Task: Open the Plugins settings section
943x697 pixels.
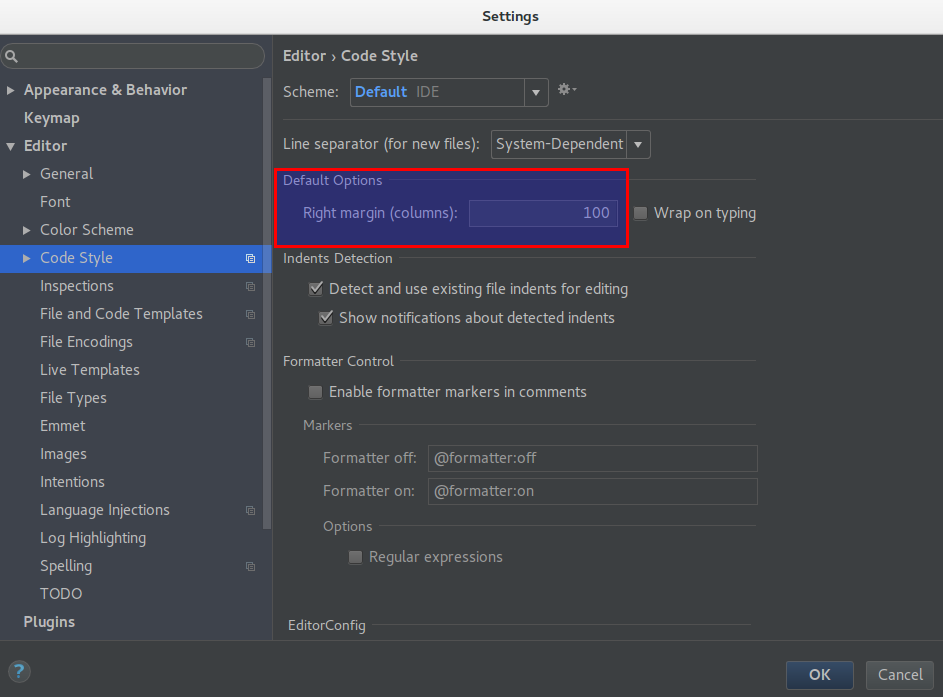Action: click(48, 621)
